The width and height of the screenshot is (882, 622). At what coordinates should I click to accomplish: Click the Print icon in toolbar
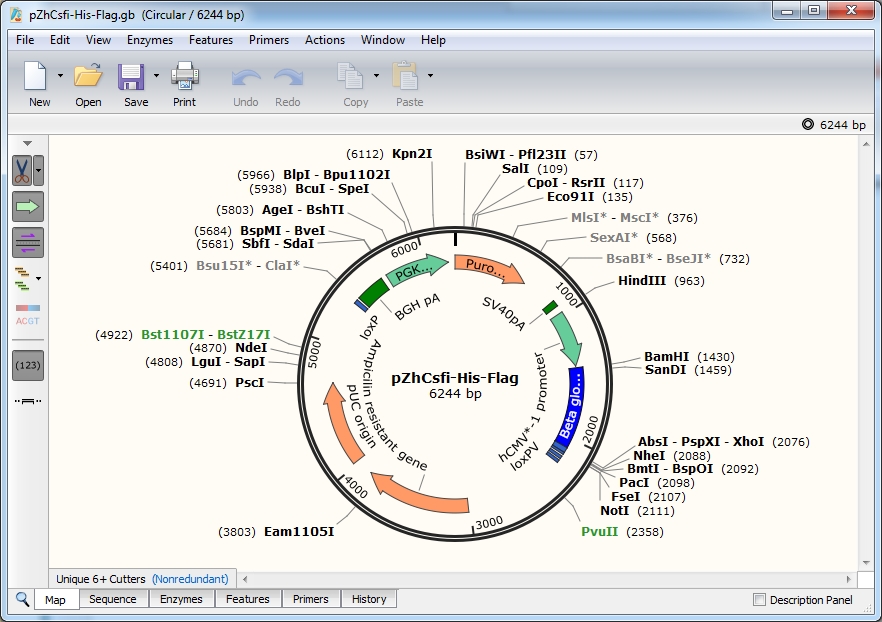pos(185,77)
